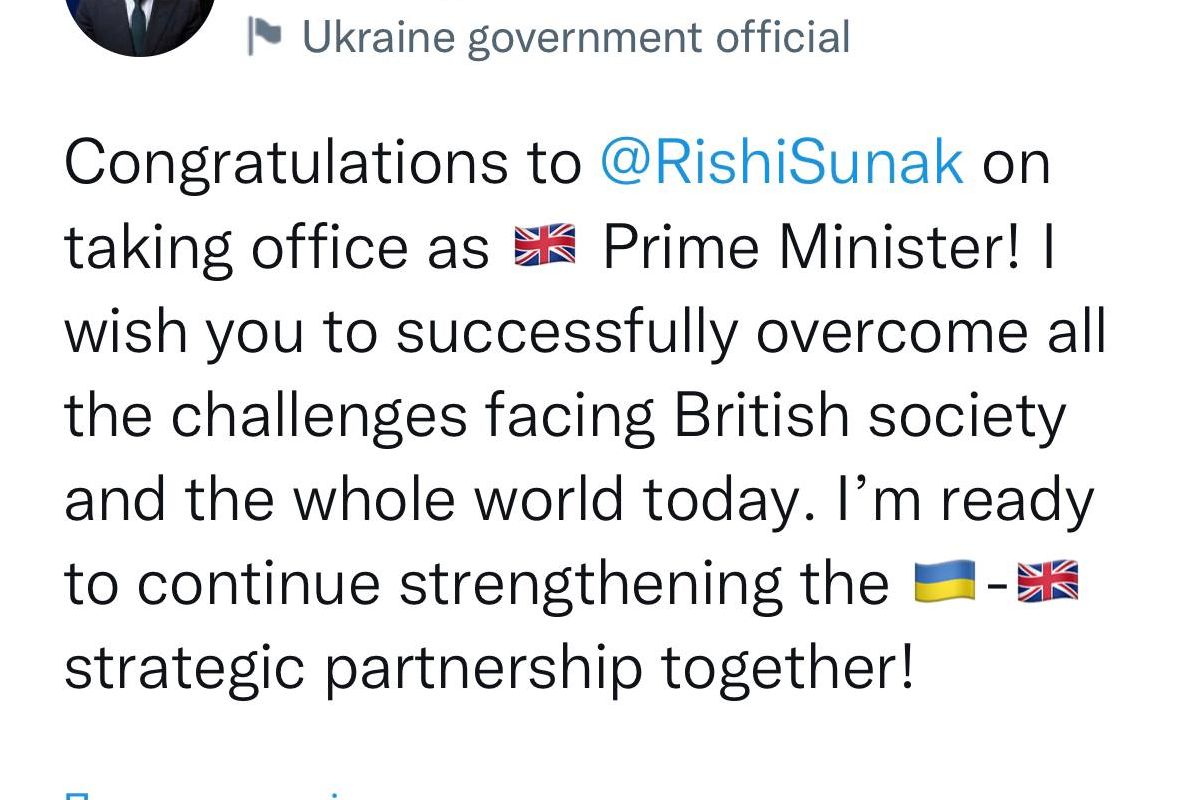Image resolution: width=1200 pixels, height=800 pixels.
Task: Click the words "taking office as"
Action: [277, 247]
